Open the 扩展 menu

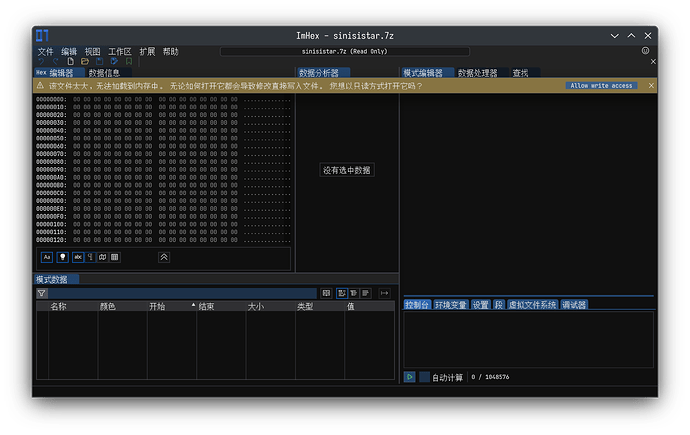pos(147,51)
